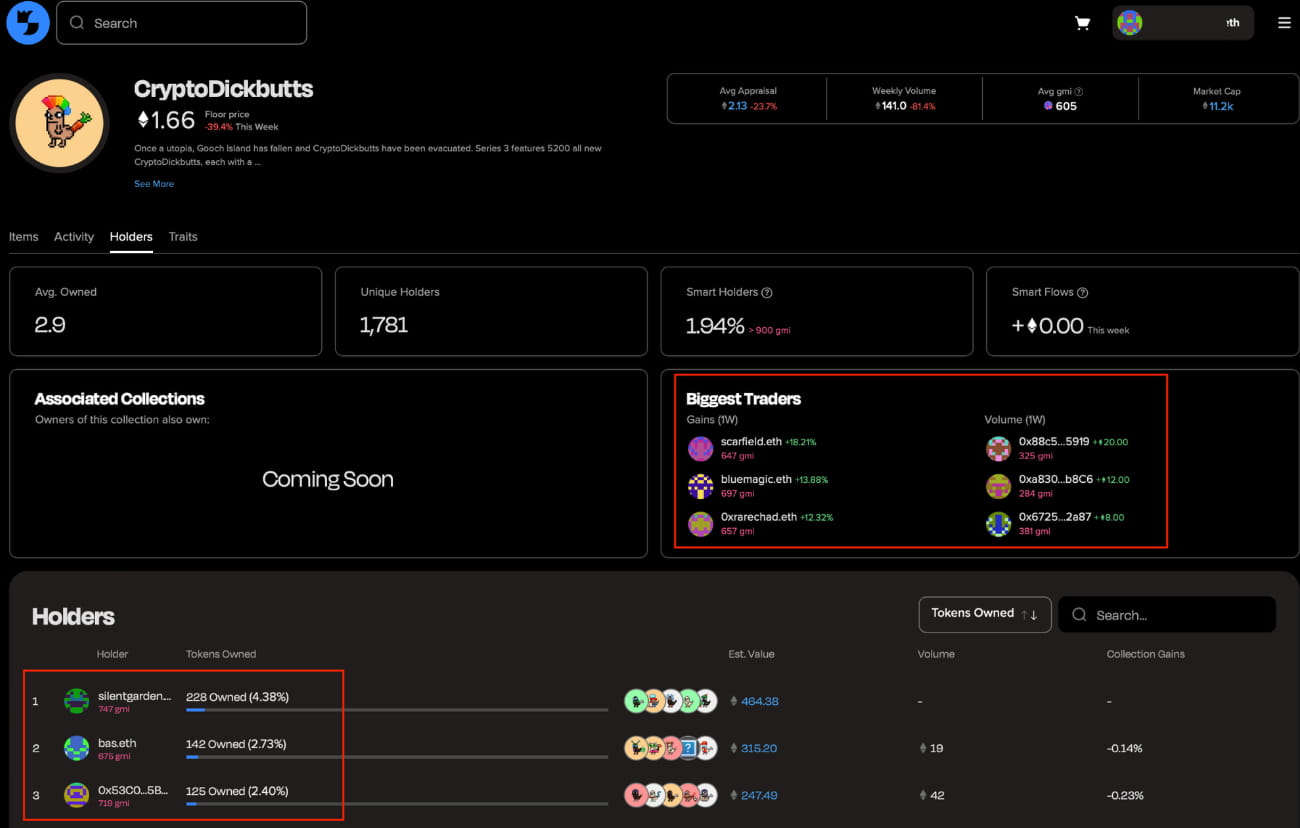1300x828 pixels.
Task: Open the Traits tab
Action: click(x=183, y=237)
